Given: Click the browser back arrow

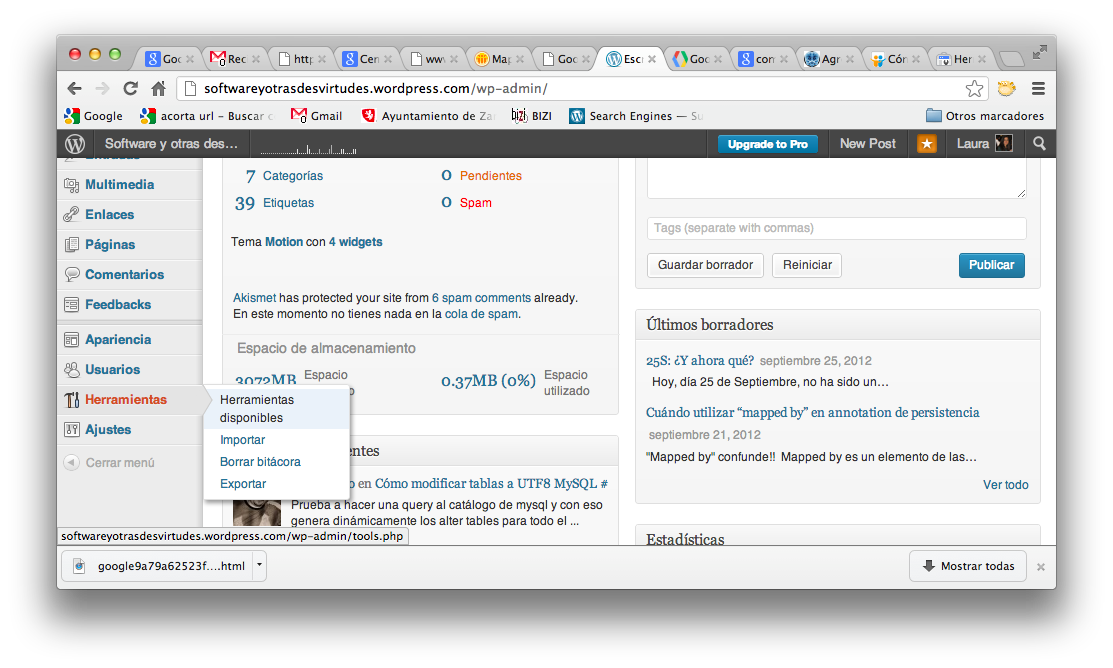Looking at the screenshot, I should pyautogui.click(x=75, y=88).
